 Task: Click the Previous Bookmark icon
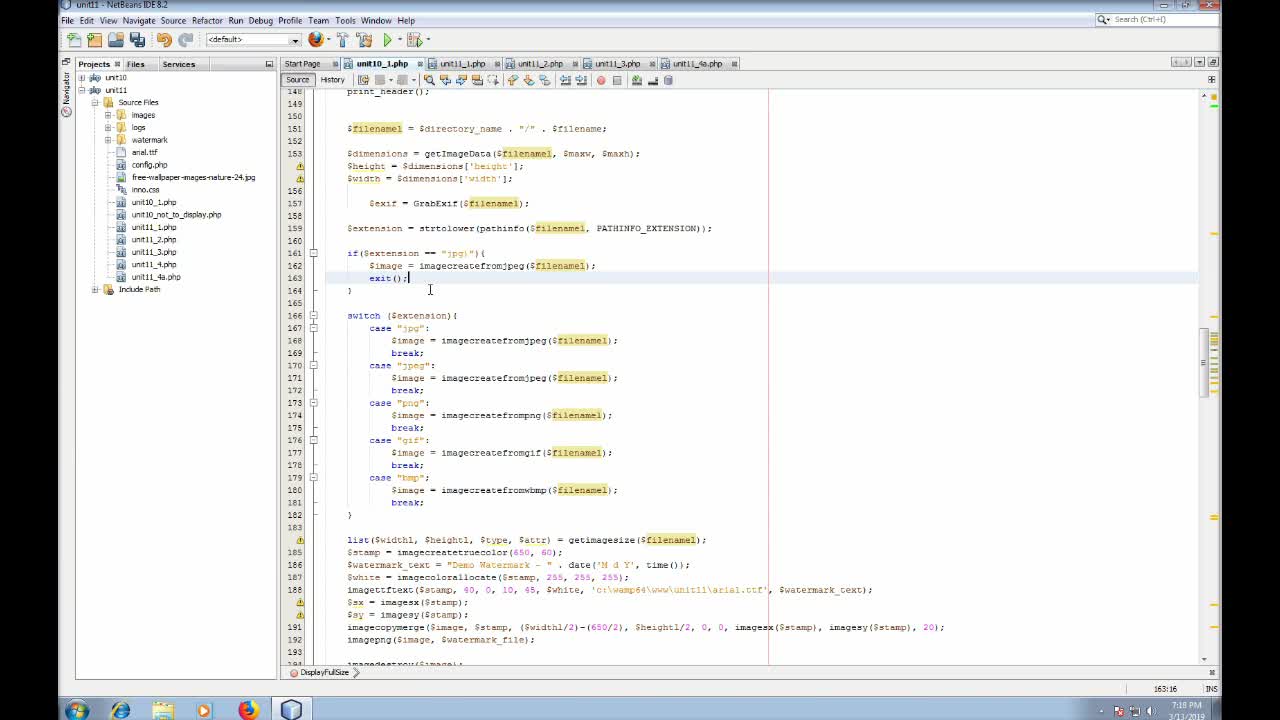pyautogui.click(x=512, y=80)
